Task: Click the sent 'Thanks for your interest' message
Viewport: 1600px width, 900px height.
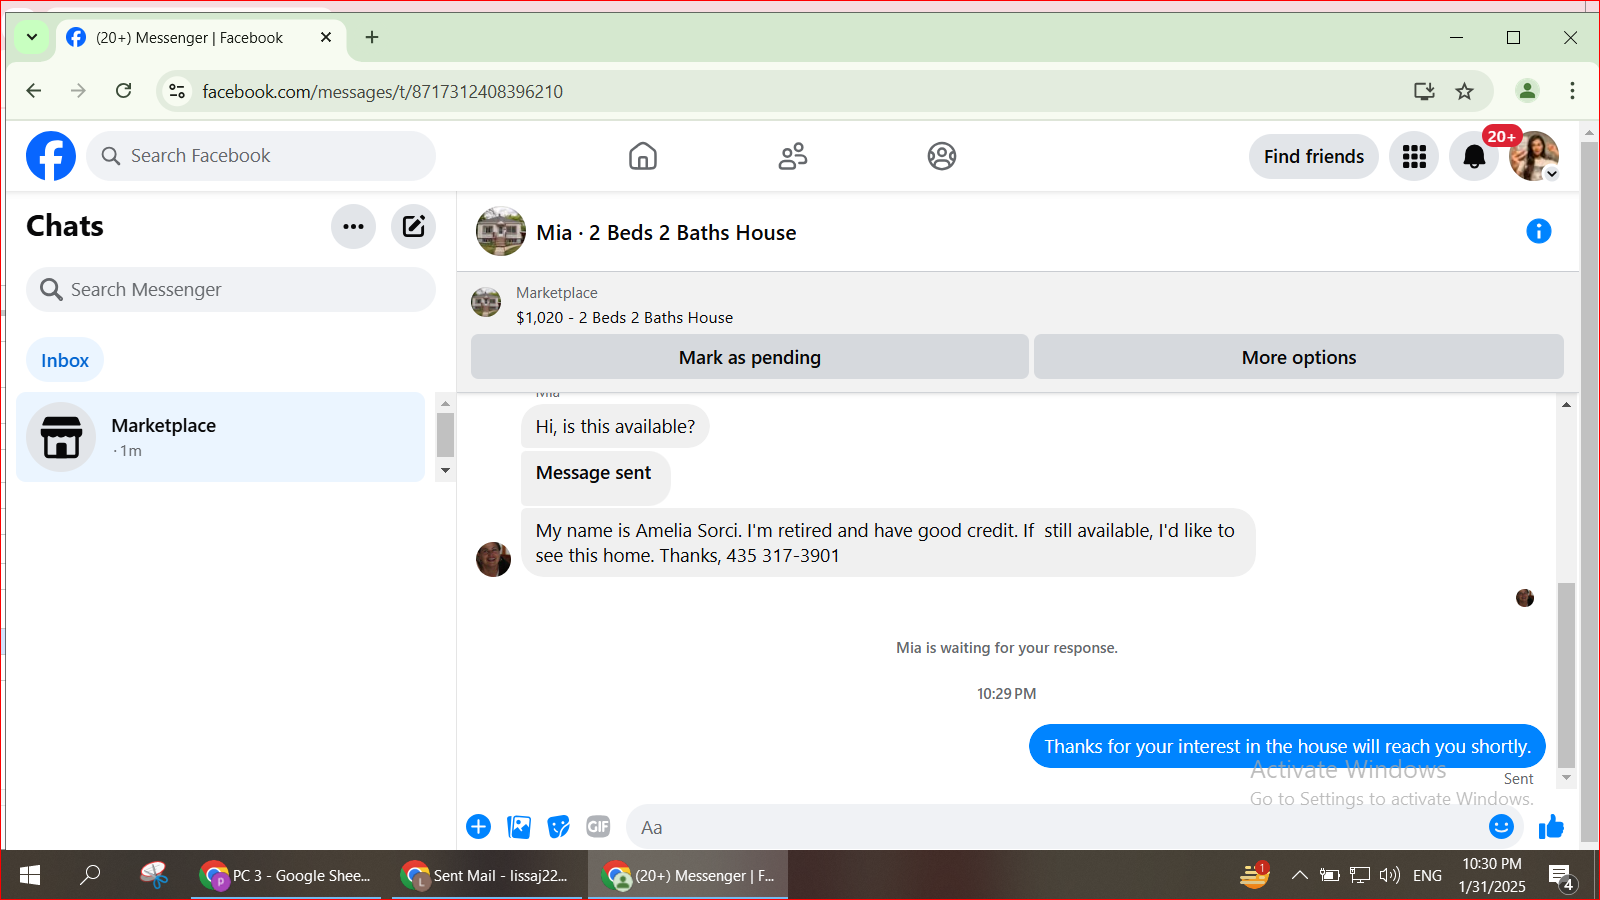Action: tap(1287, 747)
